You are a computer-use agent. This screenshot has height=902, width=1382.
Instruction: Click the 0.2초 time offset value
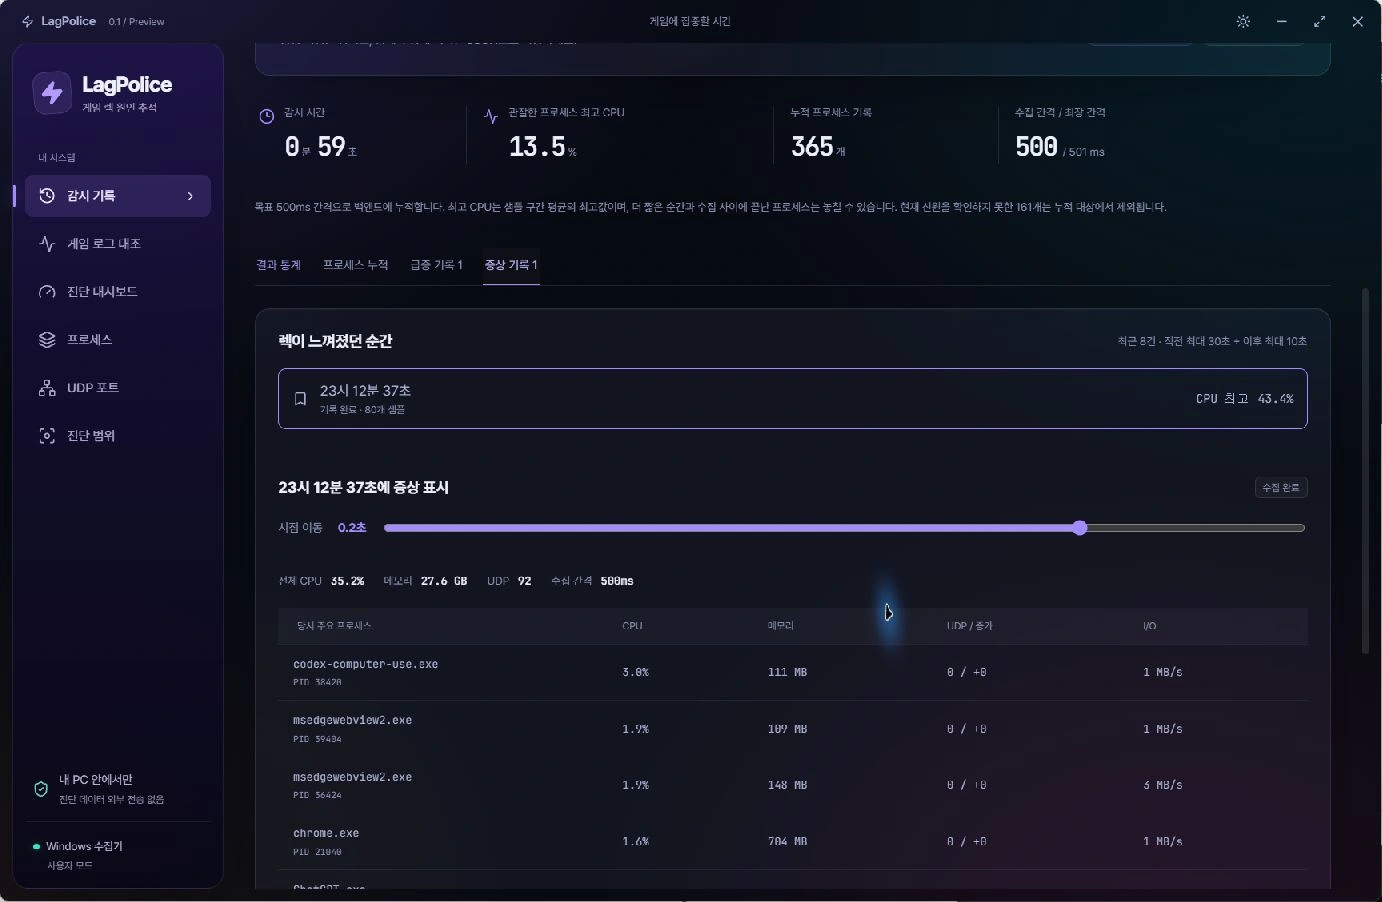(x=352, y=528)
